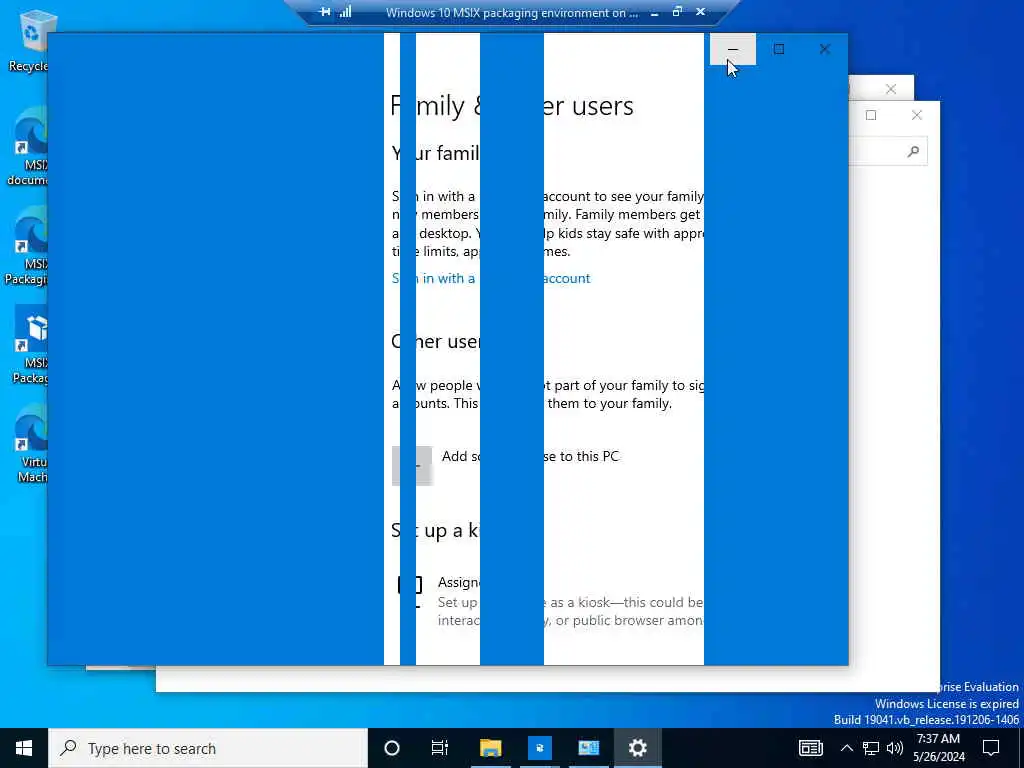Switch to the taskbar app right of MSIX tool
The height and width of the screenshot is (768, 1024).
(x=588, y=748)
